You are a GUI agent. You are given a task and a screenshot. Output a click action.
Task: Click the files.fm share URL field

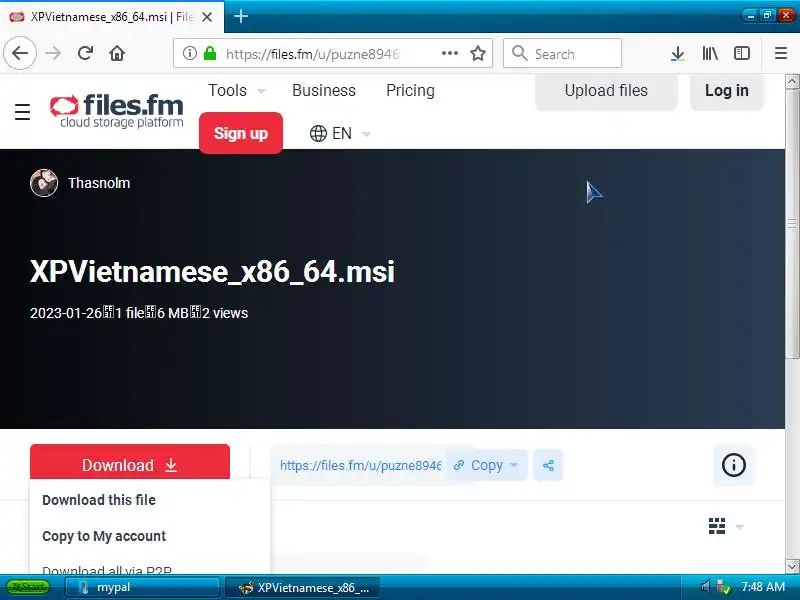point(360,465)
